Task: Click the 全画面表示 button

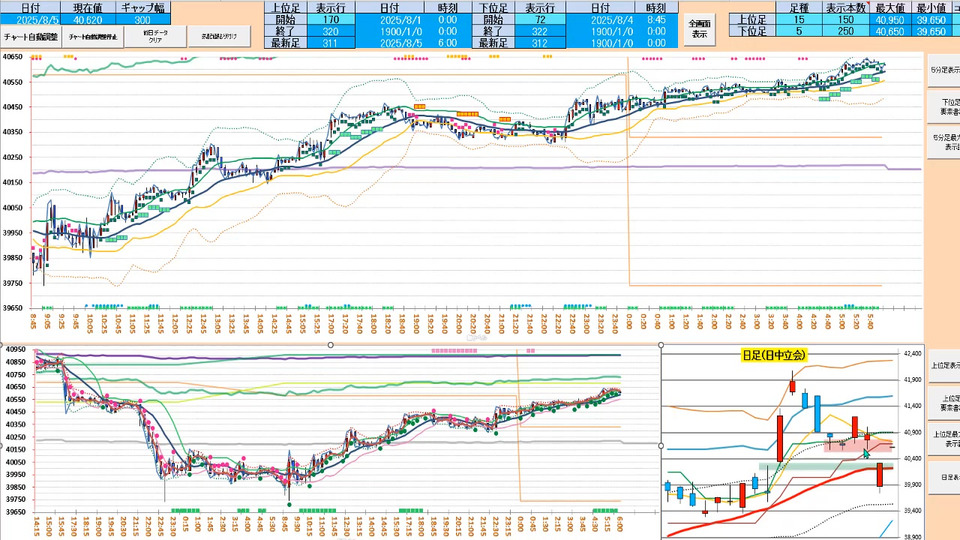Action: (699, 28)
